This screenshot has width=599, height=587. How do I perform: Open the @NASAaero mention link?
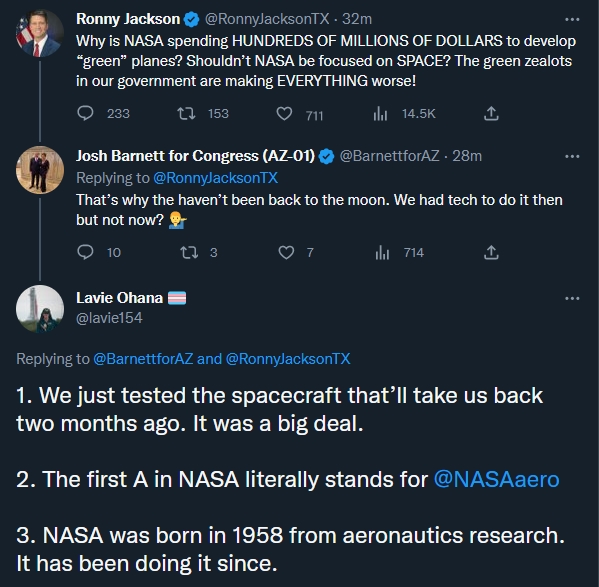497,479
